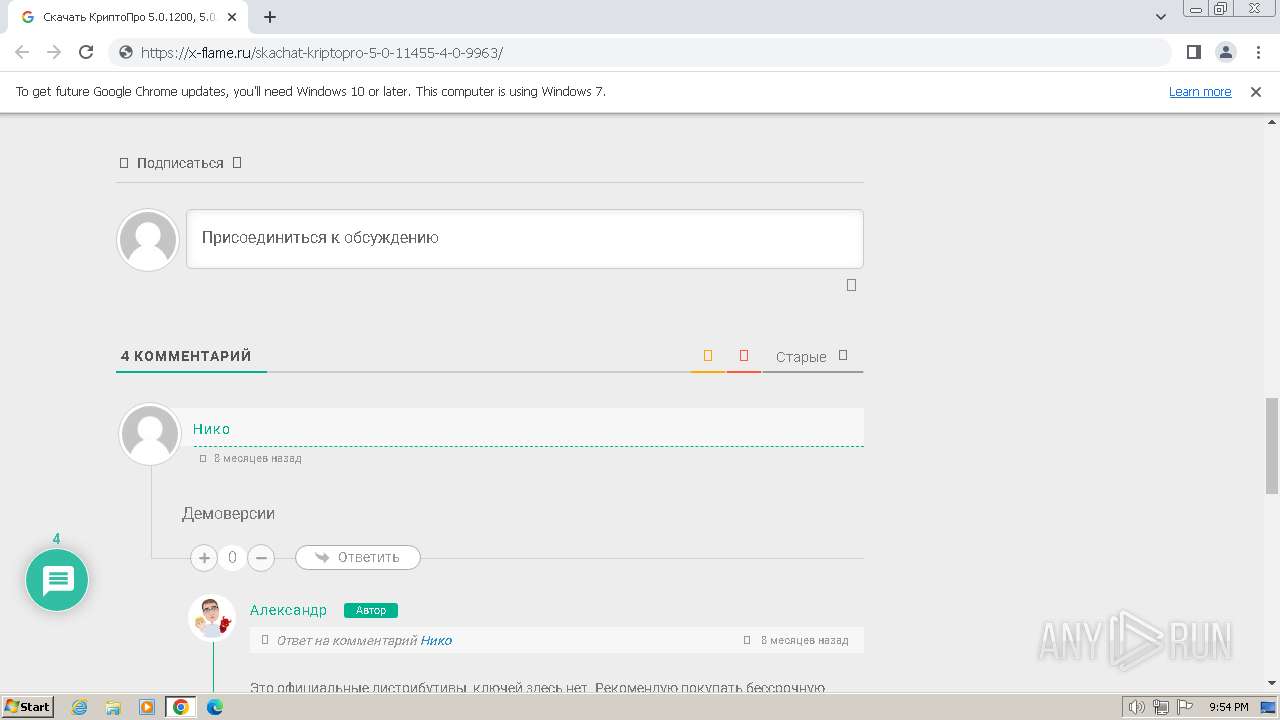This screenshot has height=720, width=1280.
Task: View site information lock icon in address bar
Action: (126, 52)
